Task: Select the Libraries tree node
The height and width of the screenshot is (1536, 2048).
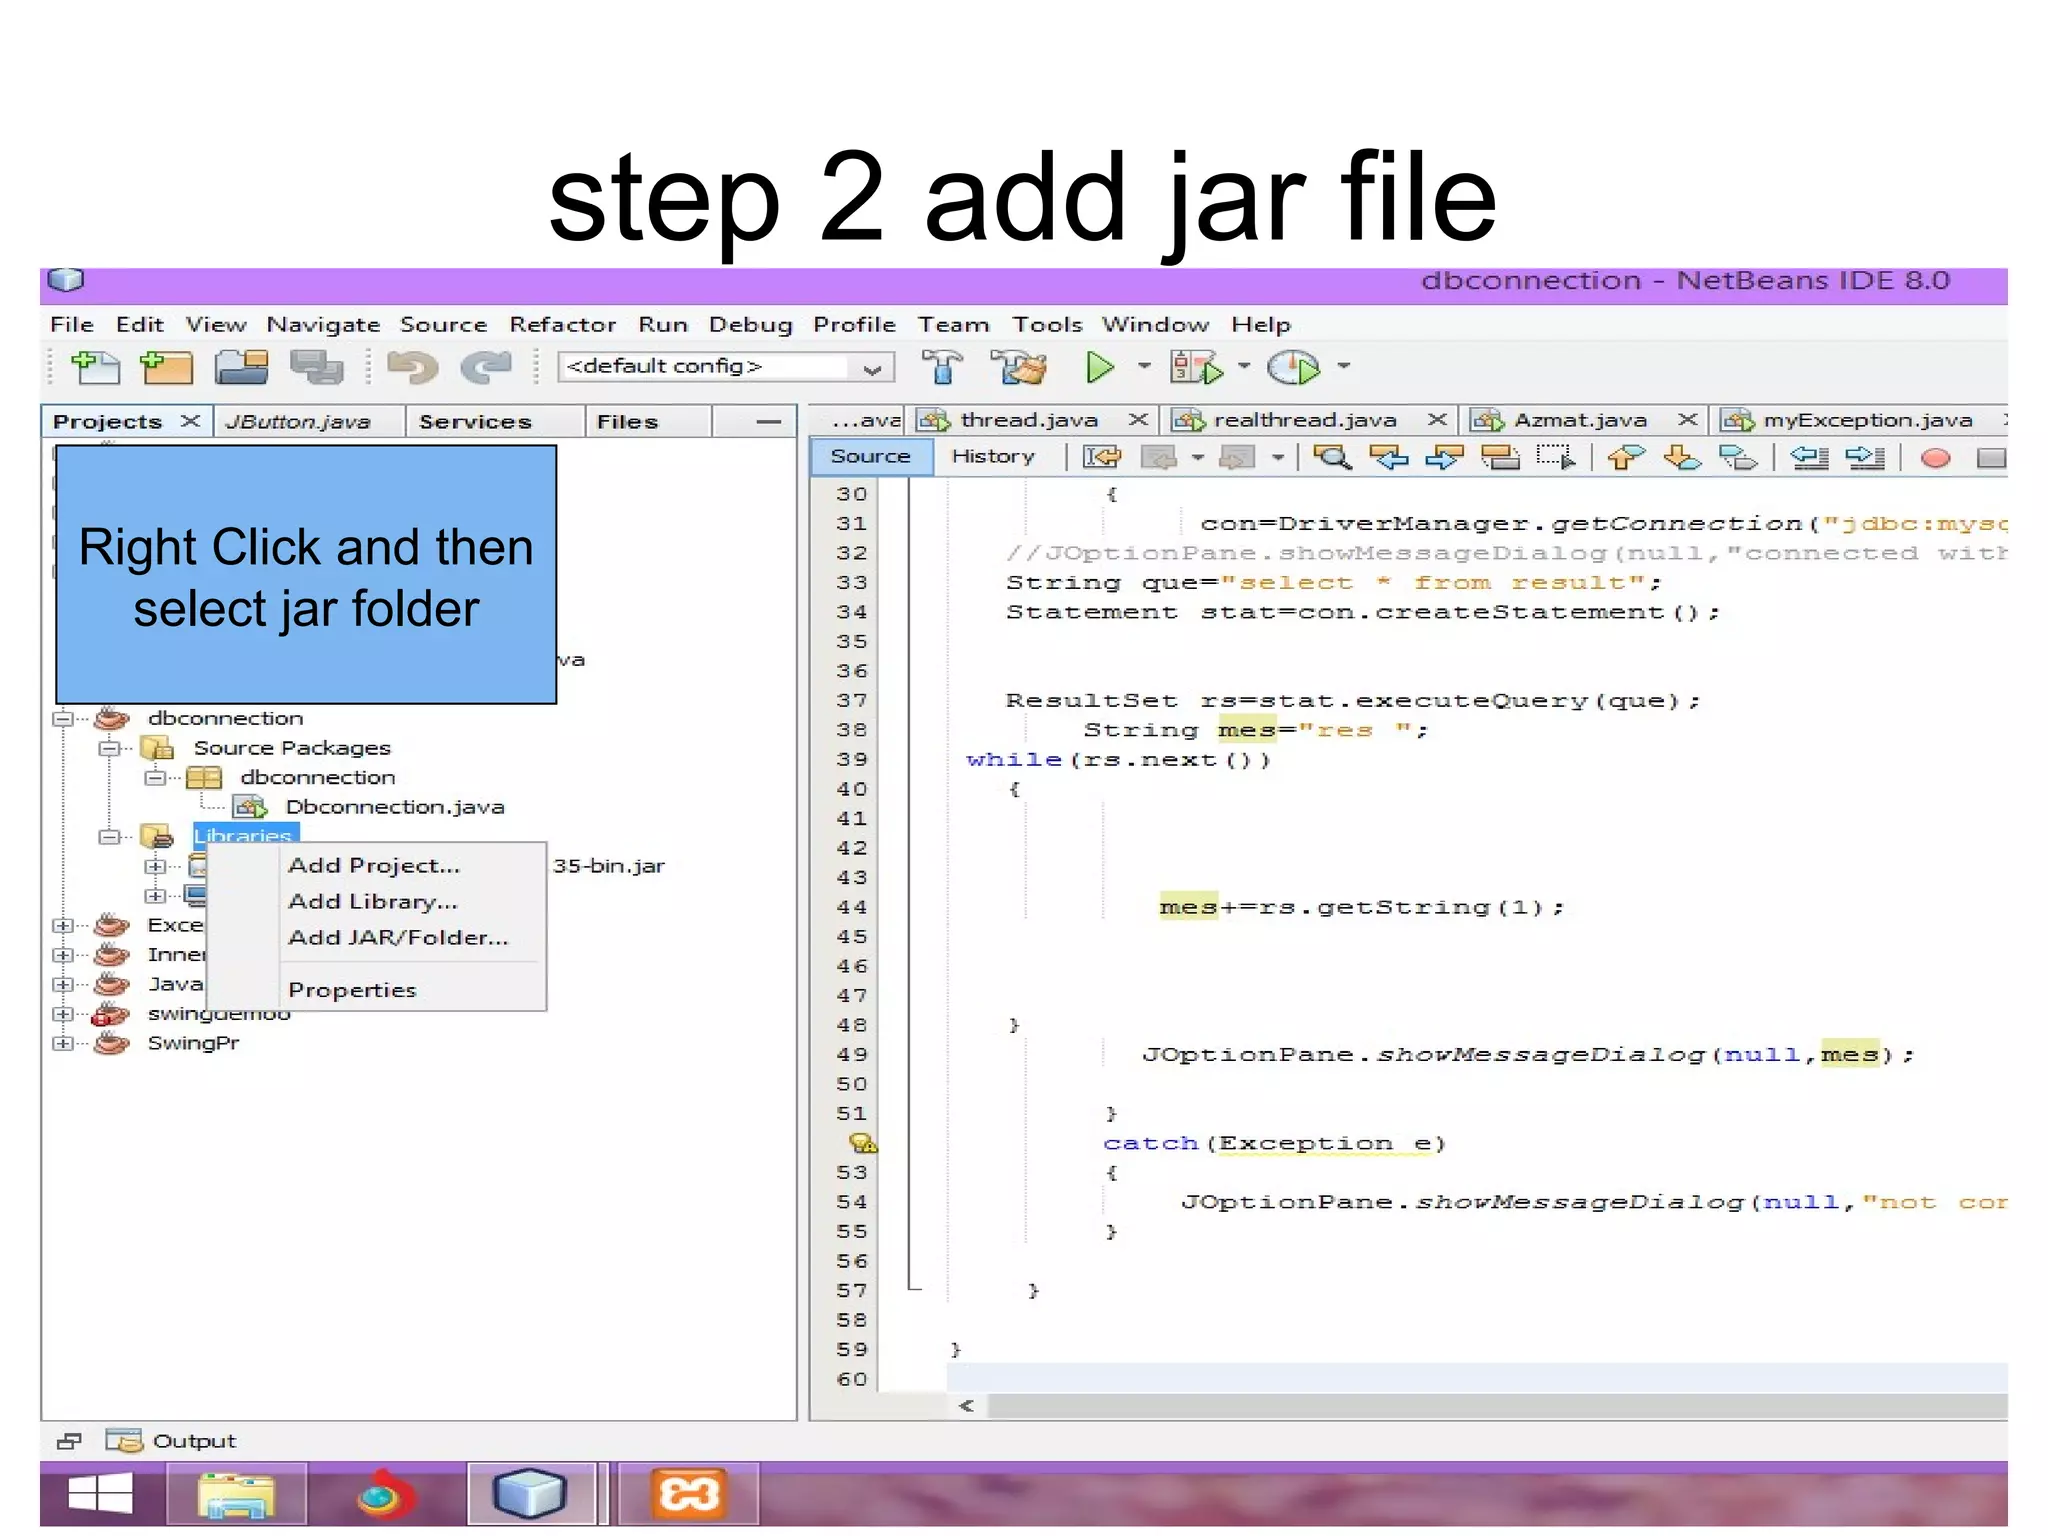Action: [x=245, y=835]
